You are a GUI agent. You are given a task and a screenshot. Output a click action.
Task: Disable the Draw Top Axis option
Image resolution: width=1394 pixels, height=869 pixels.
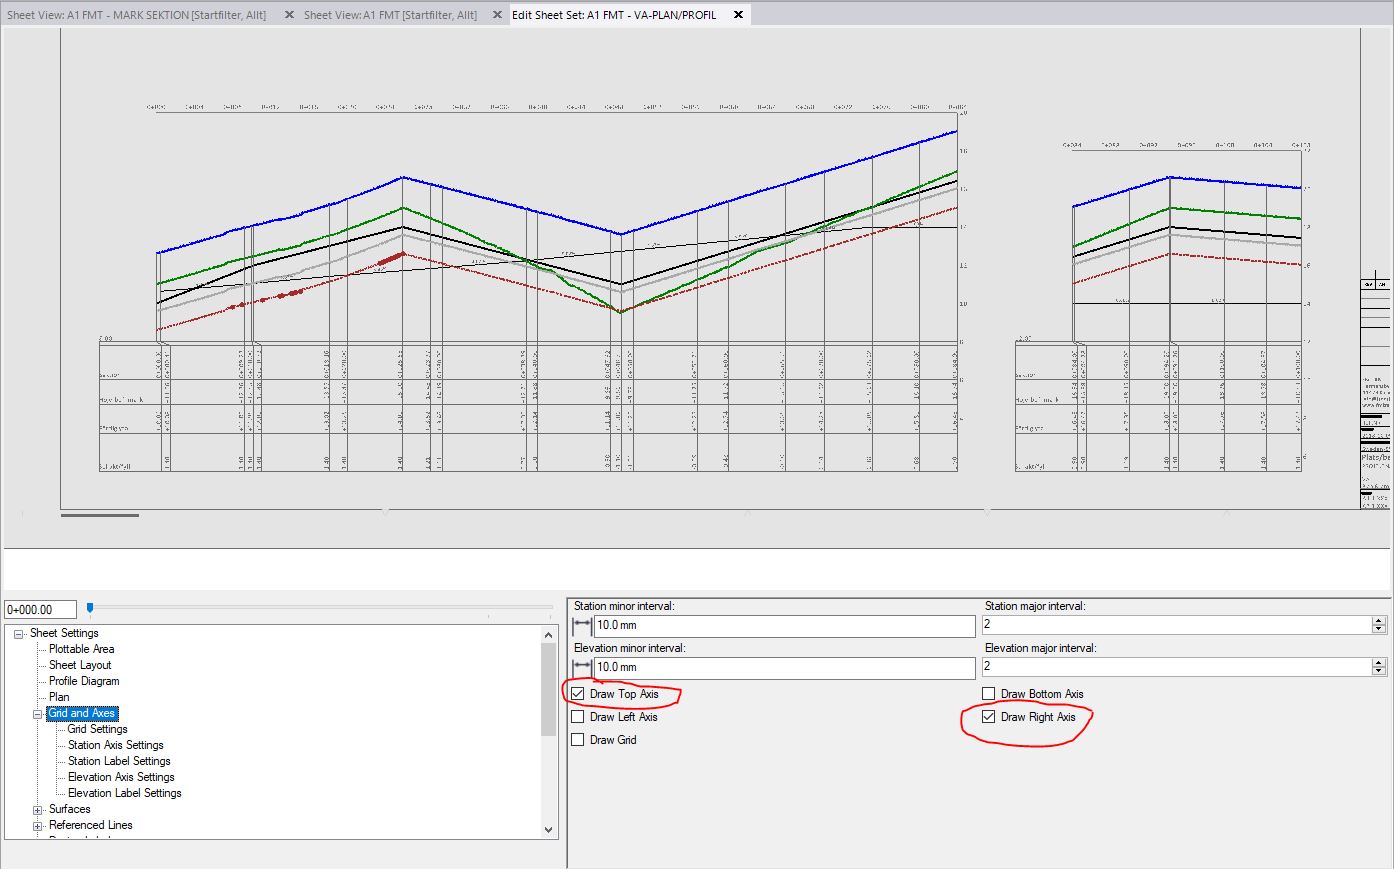[577, 693]
